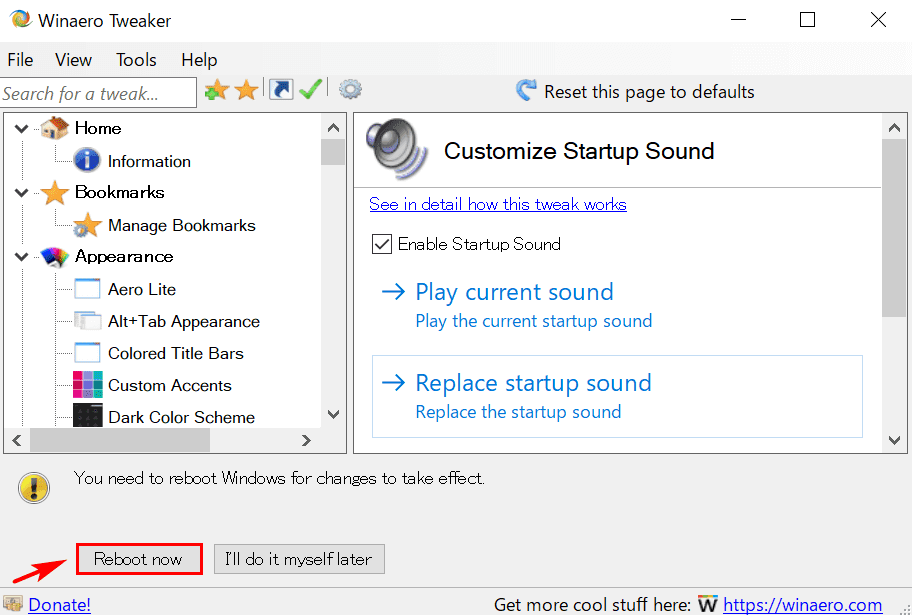Open the Tools menu
Viewport: 912px width, 615px height.
[x=136, y=60]
